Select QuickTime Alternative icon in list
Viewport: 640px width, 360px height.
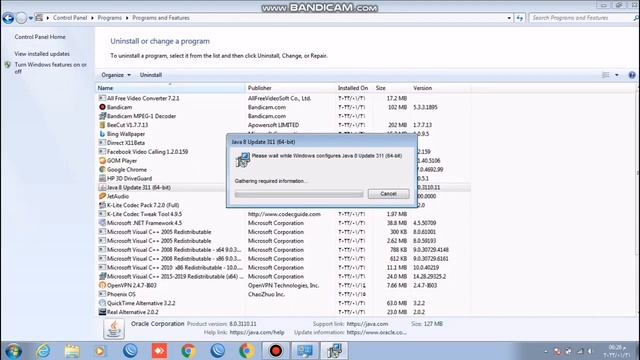point(102,303)
